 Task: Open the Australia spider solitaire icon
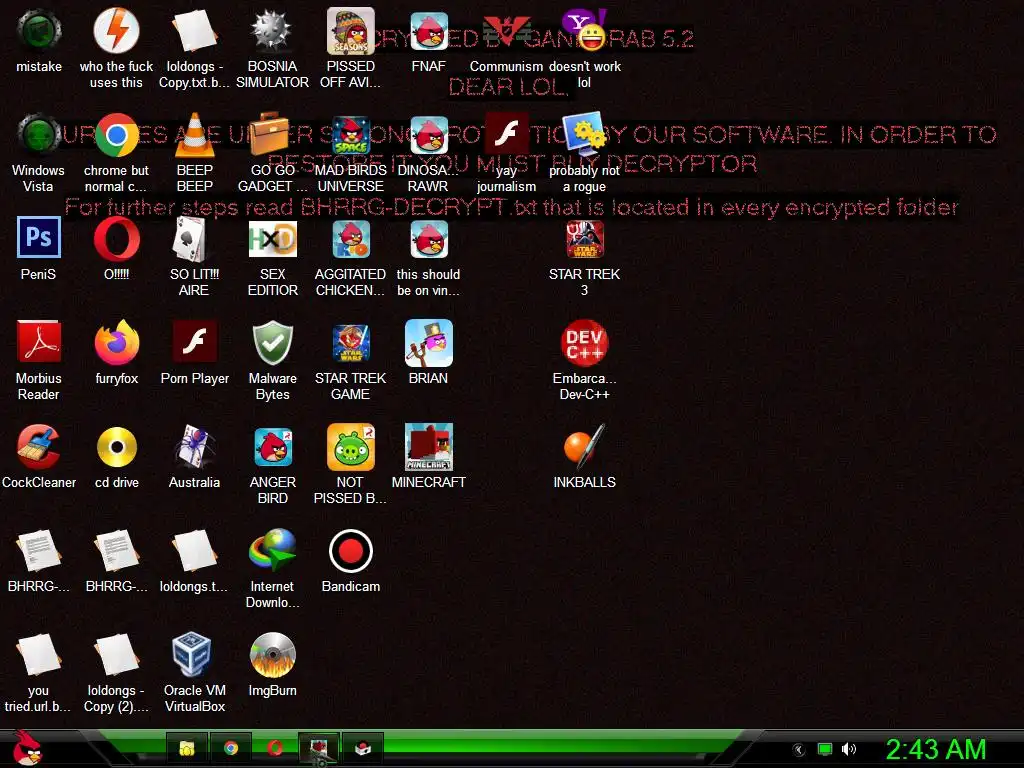point(195,447)
